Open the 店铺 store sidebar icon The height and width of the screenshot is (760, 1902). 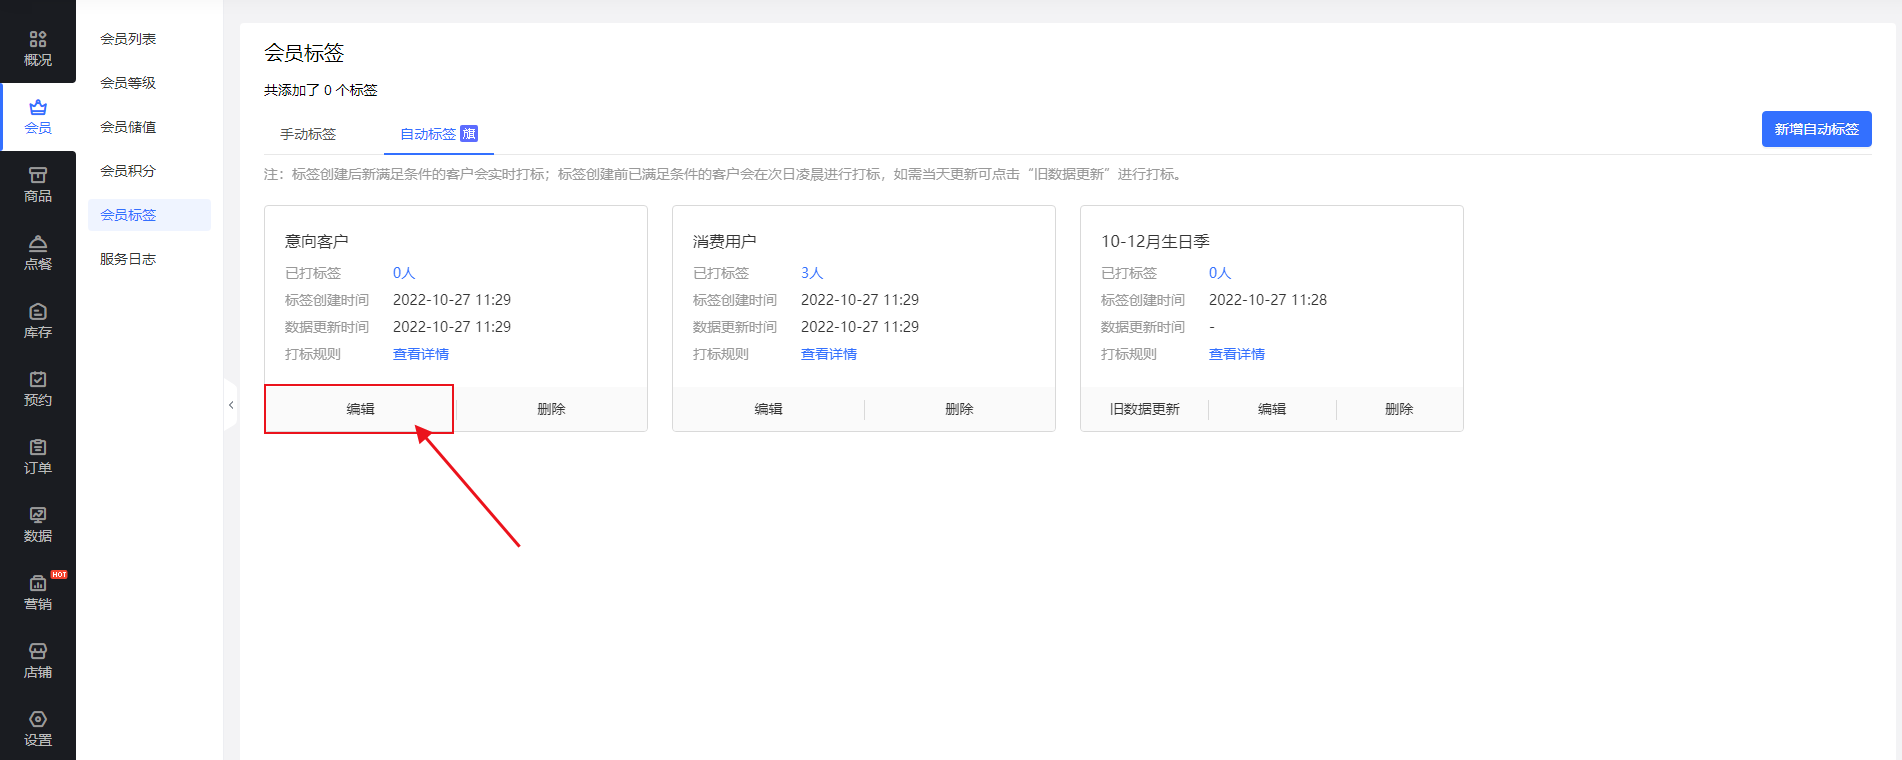pyautogui.click(x=38, y=661)
